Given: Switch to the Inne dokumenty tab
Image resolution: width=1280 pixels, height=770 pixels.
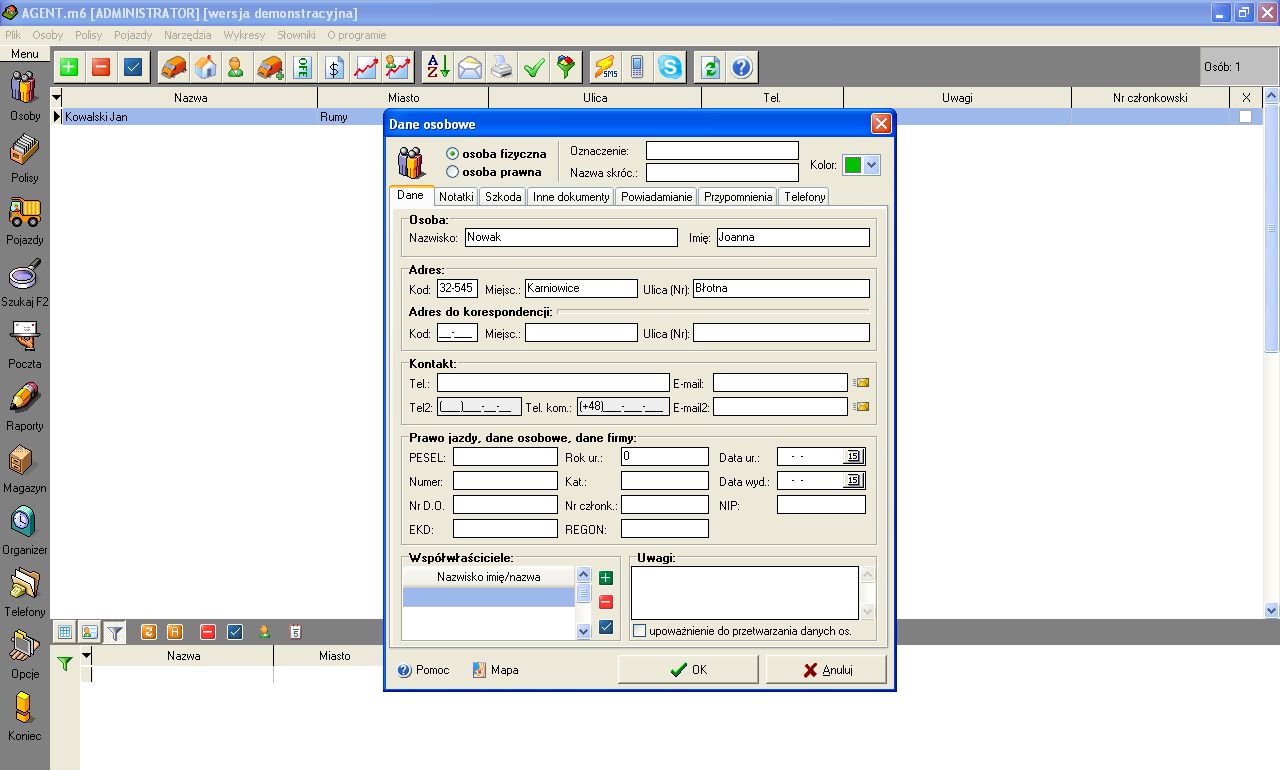Looking at the screenshot, I should pos(571,197).
